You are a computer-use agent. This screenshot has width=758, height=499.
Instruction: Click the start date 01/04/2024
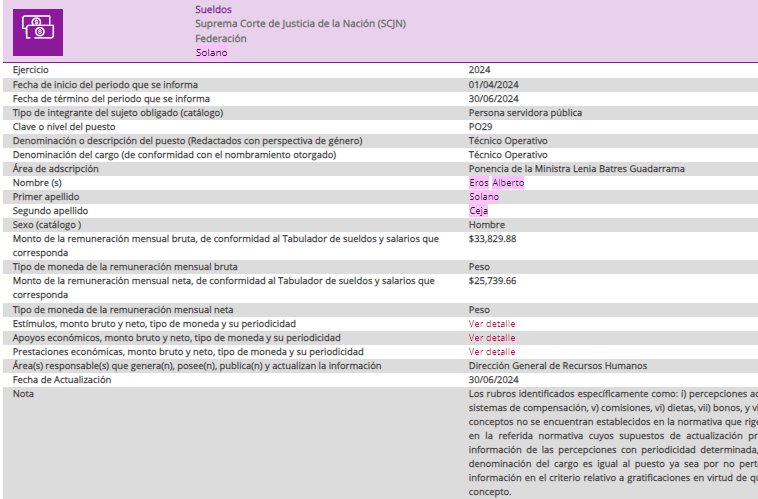(x=493, y=85)
